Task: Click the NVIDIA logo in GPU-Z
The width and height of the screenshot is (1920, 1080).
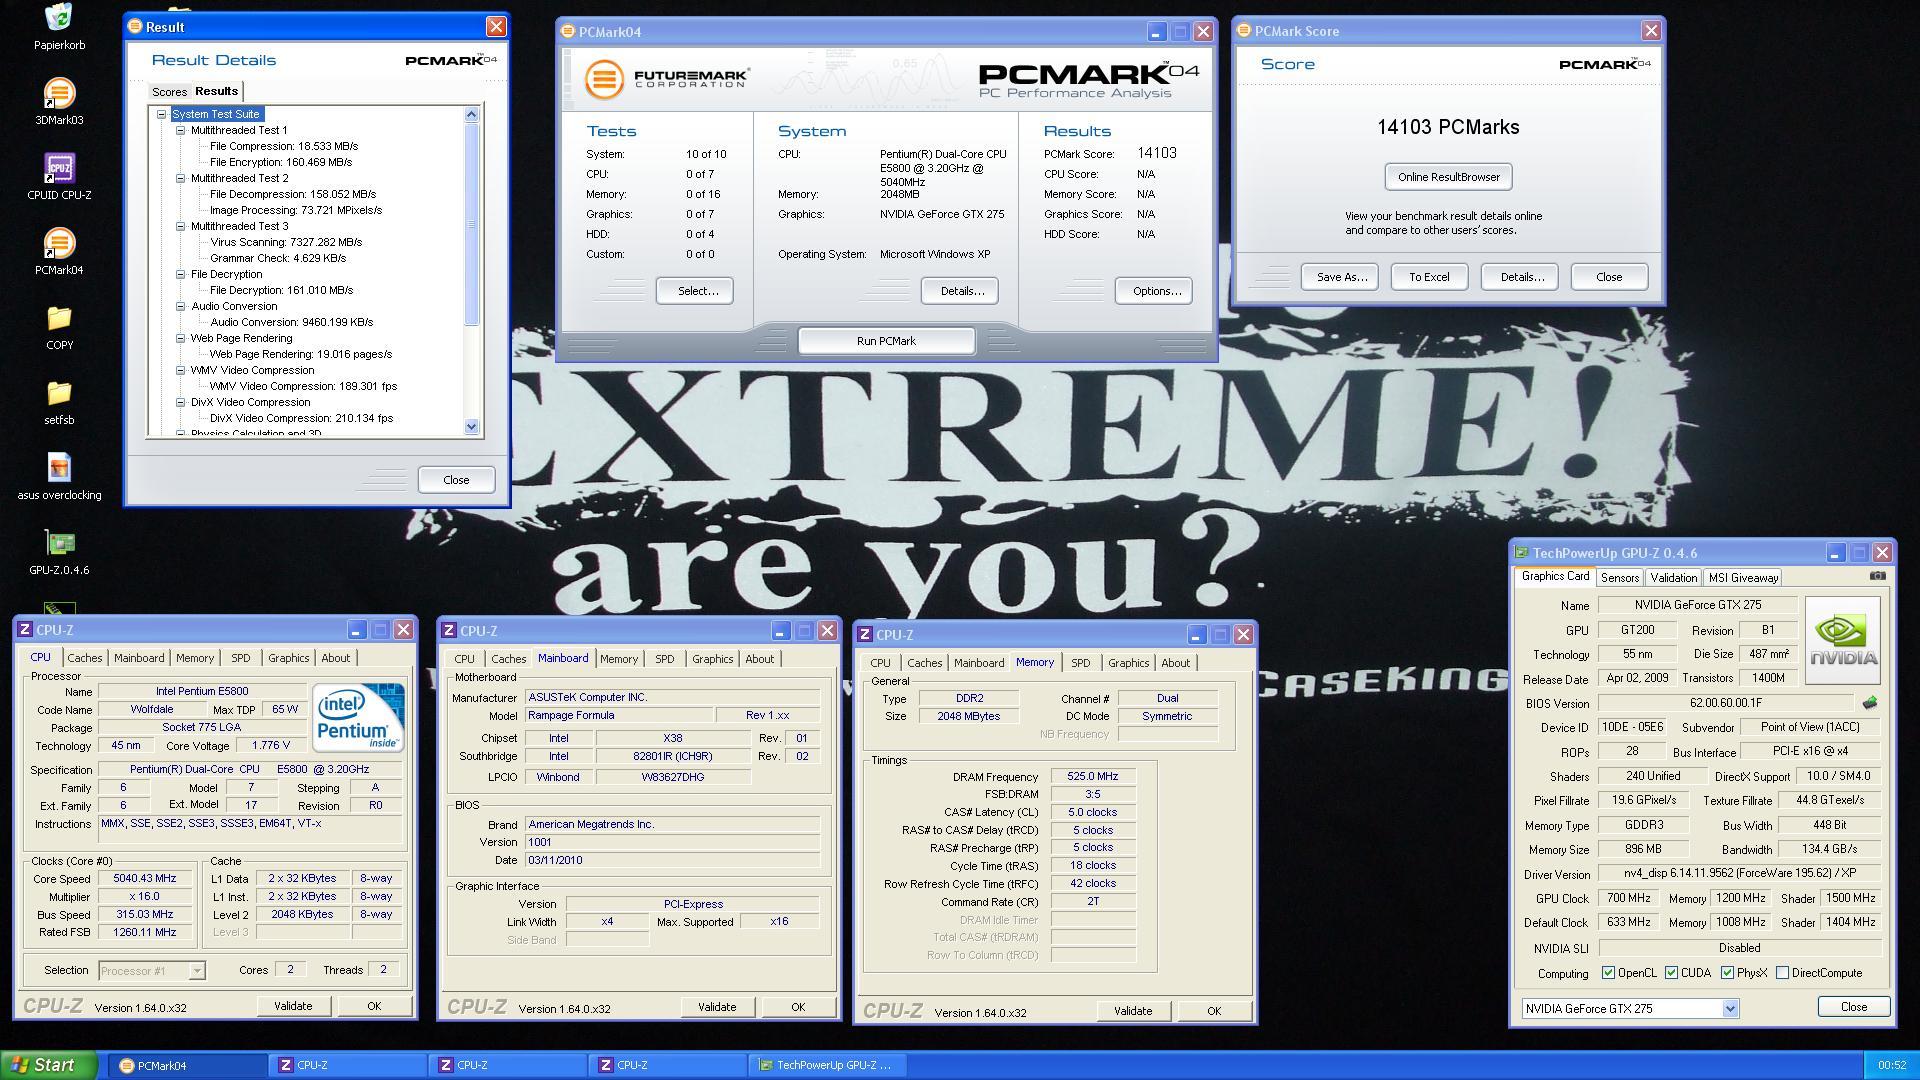Action: [x=1842, y=641]
